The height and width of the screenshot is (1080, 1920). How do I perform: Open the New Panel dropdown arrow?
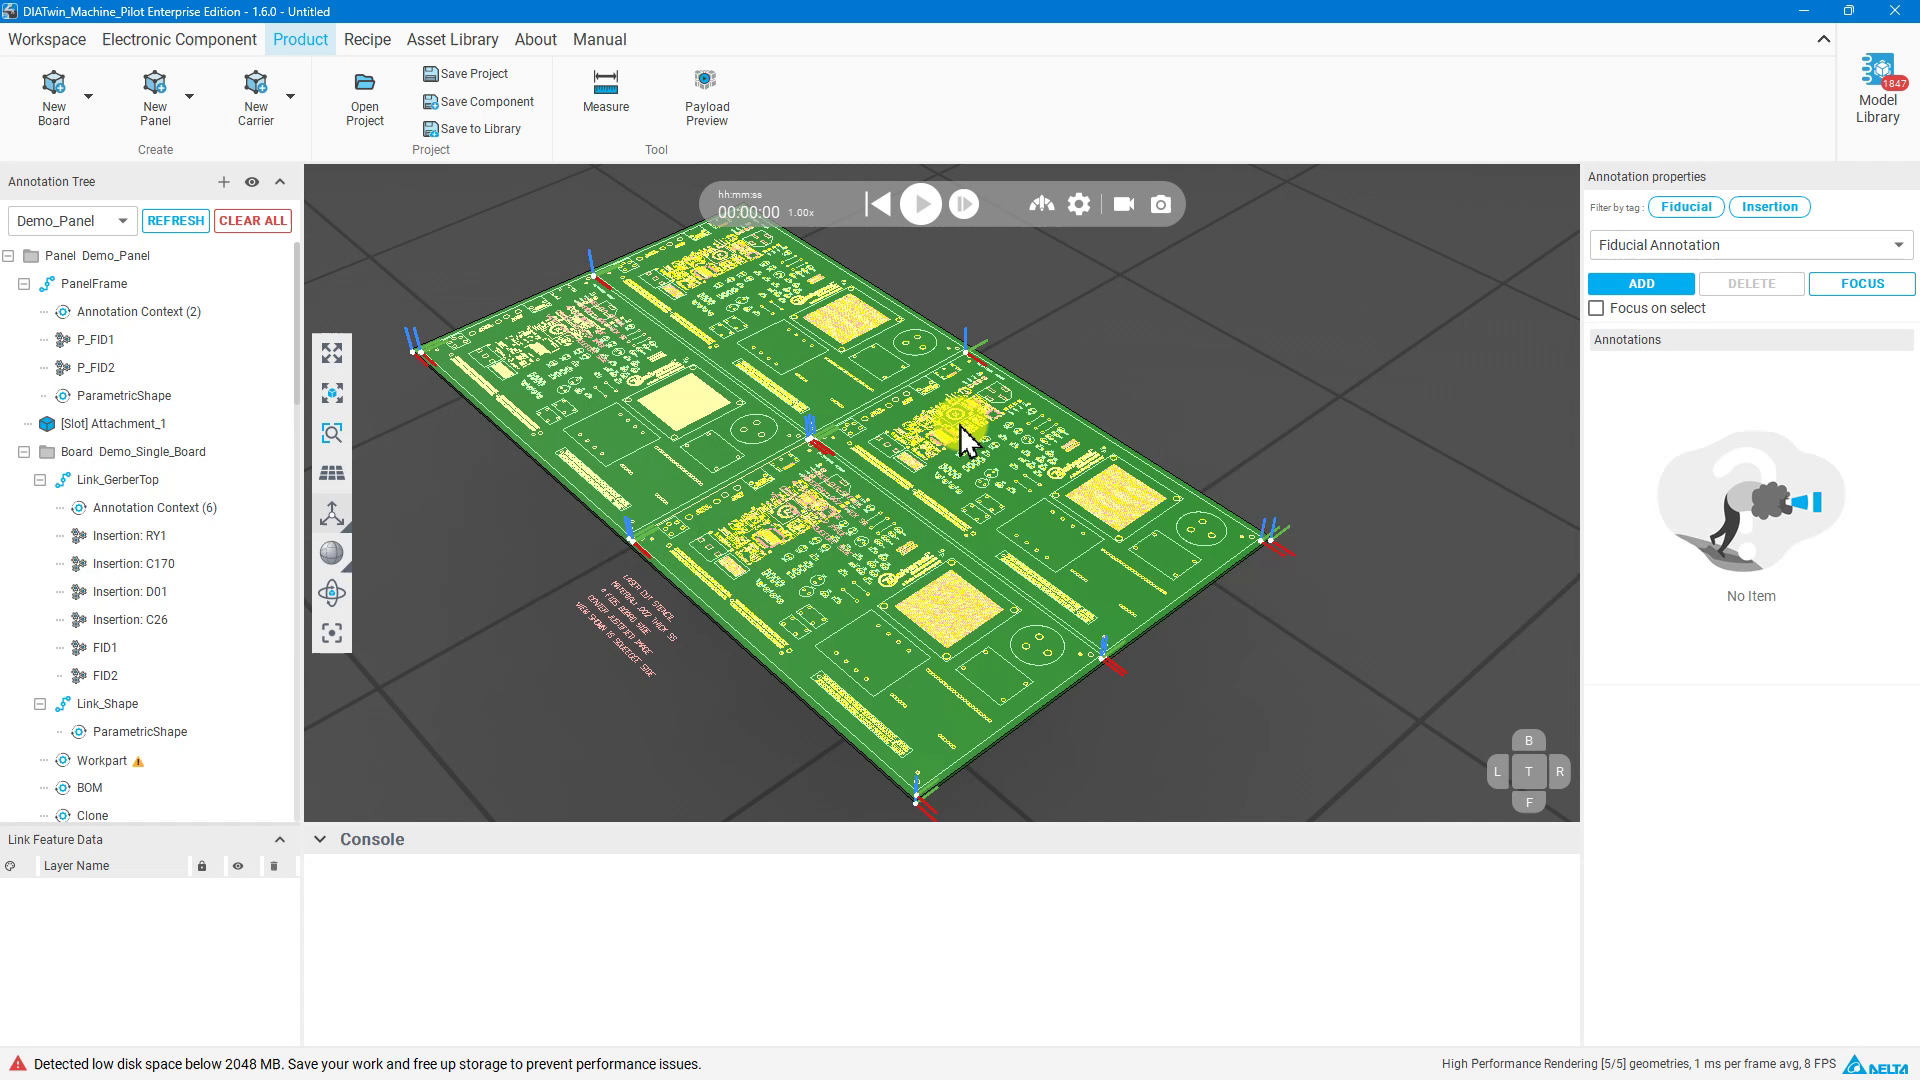click(189, 97)
